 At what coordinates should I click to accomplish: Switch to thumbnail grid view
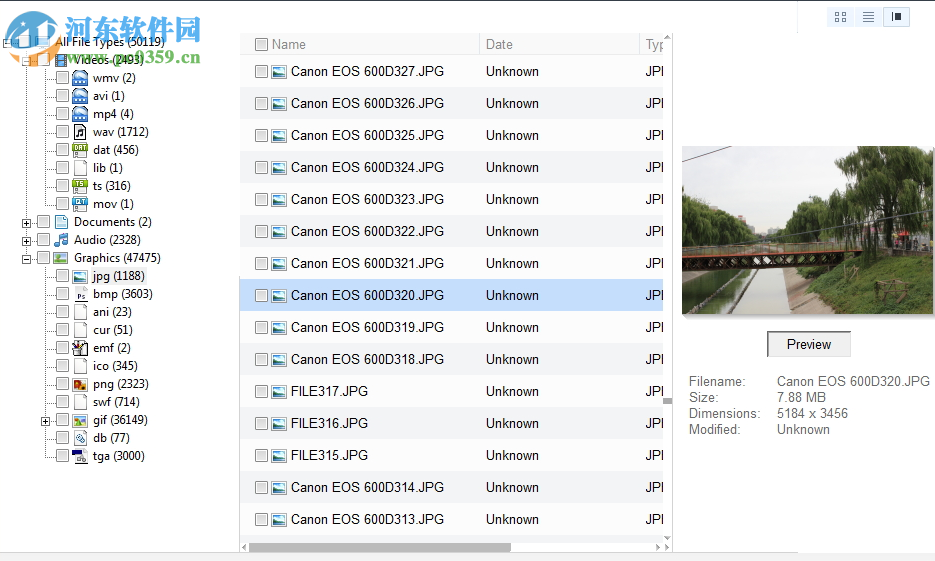click(840, 17)
